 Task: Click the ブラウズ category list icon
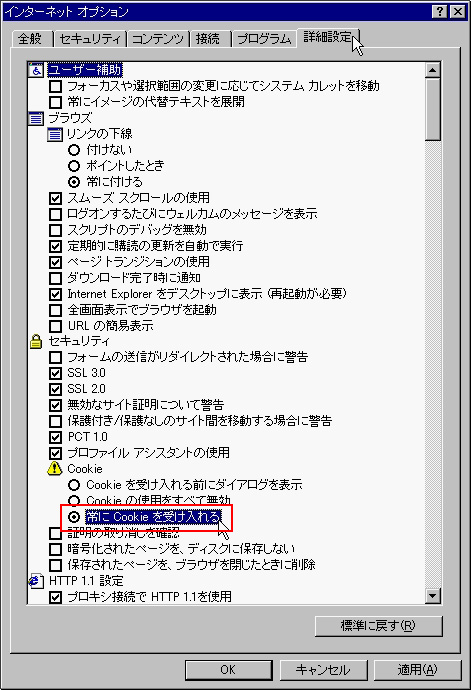point(36,118)
